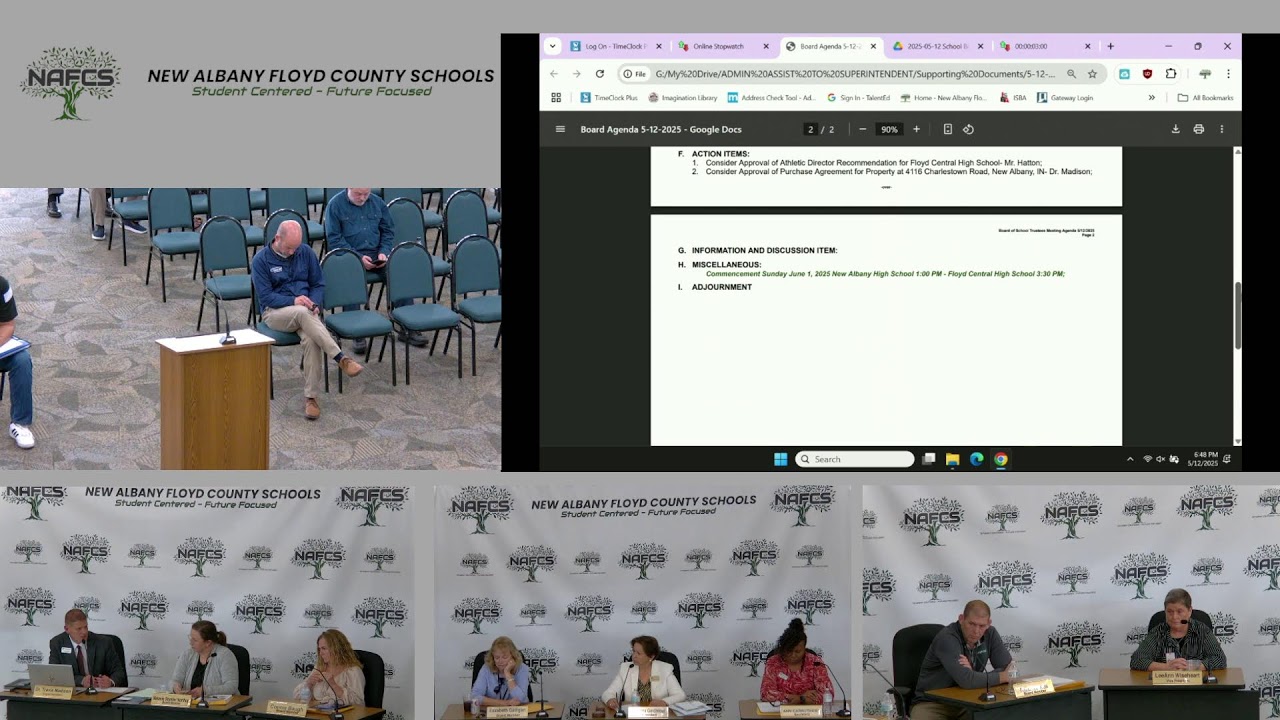Click the Commencement Sunday June 1 line
The height and width of the screenshot is (720, 1280).
[885, 274]
